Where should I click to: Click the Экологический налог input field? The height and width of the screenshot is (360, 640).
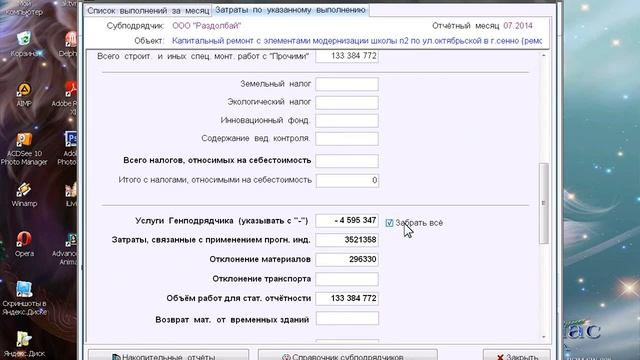tap(347, 102)
